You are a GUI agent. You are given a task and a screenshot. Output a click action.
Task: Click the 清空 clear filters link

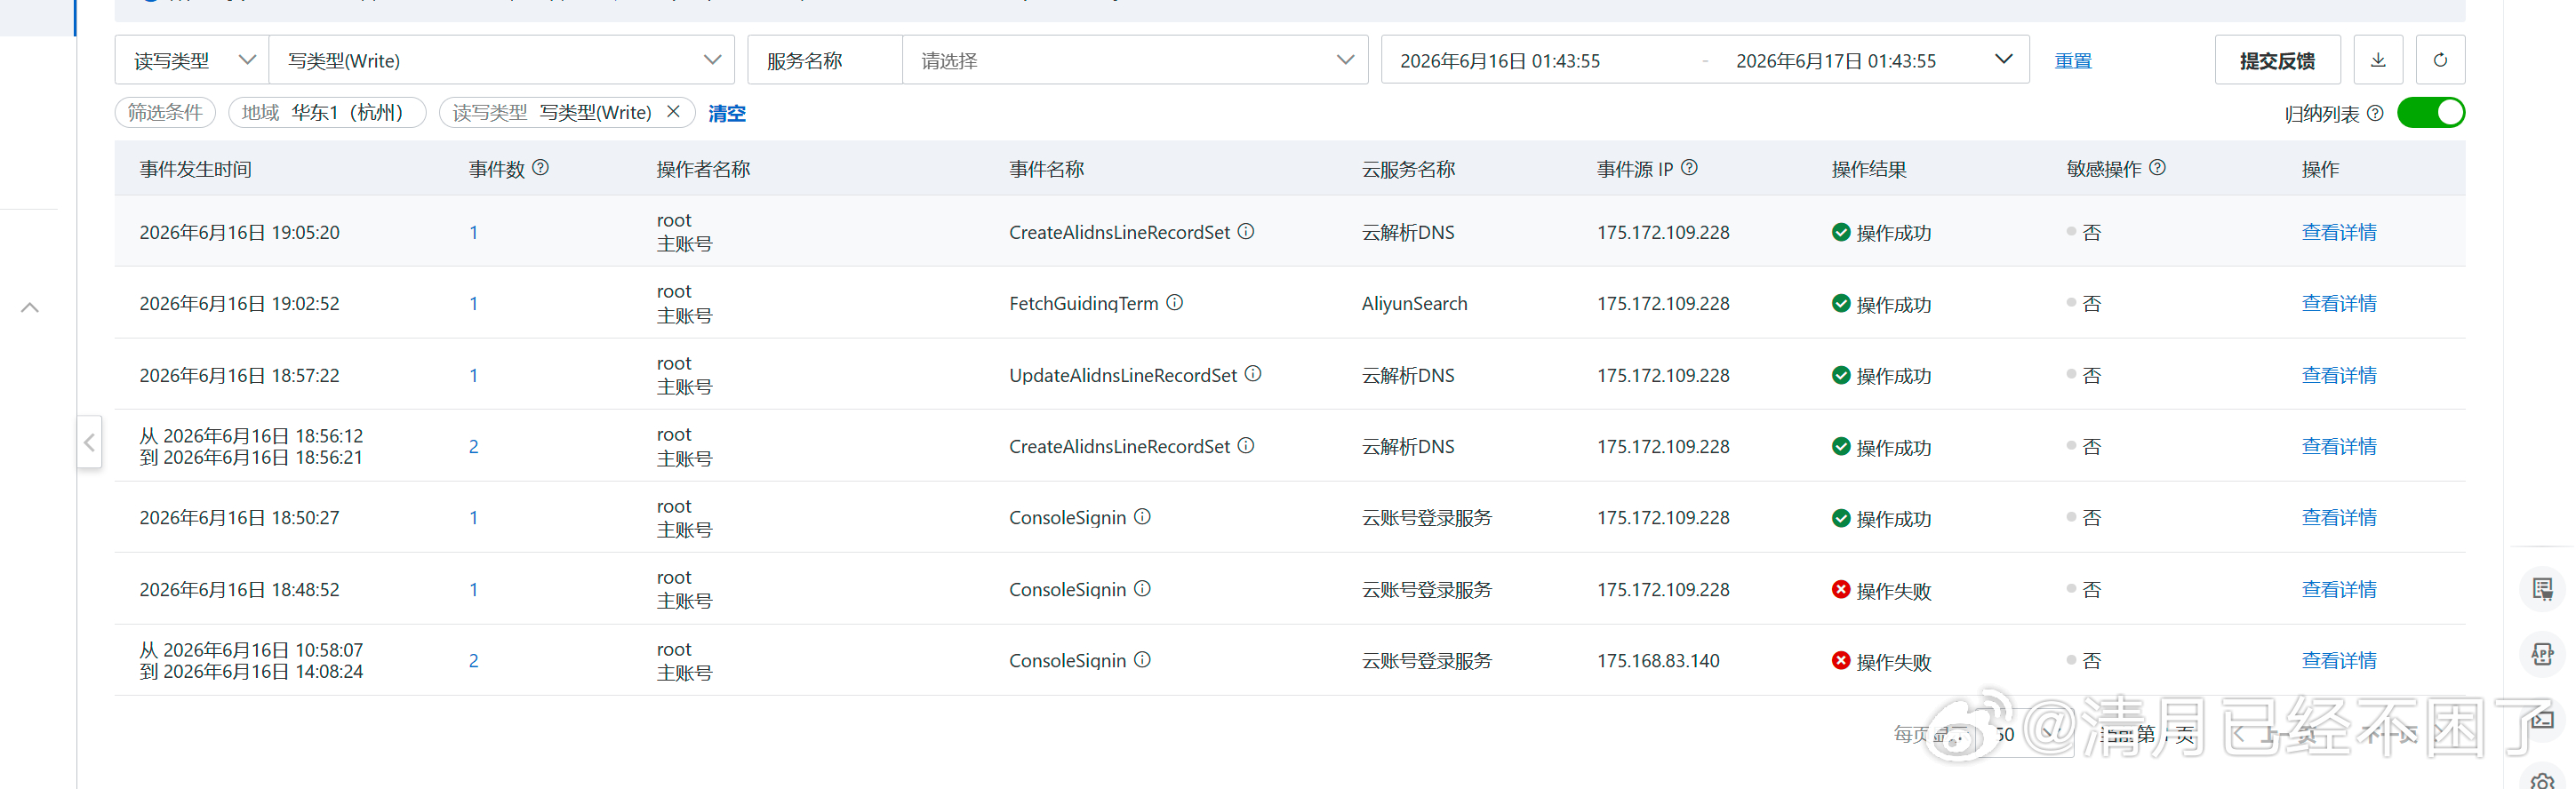pyautogui.click(x=727, y=113)
